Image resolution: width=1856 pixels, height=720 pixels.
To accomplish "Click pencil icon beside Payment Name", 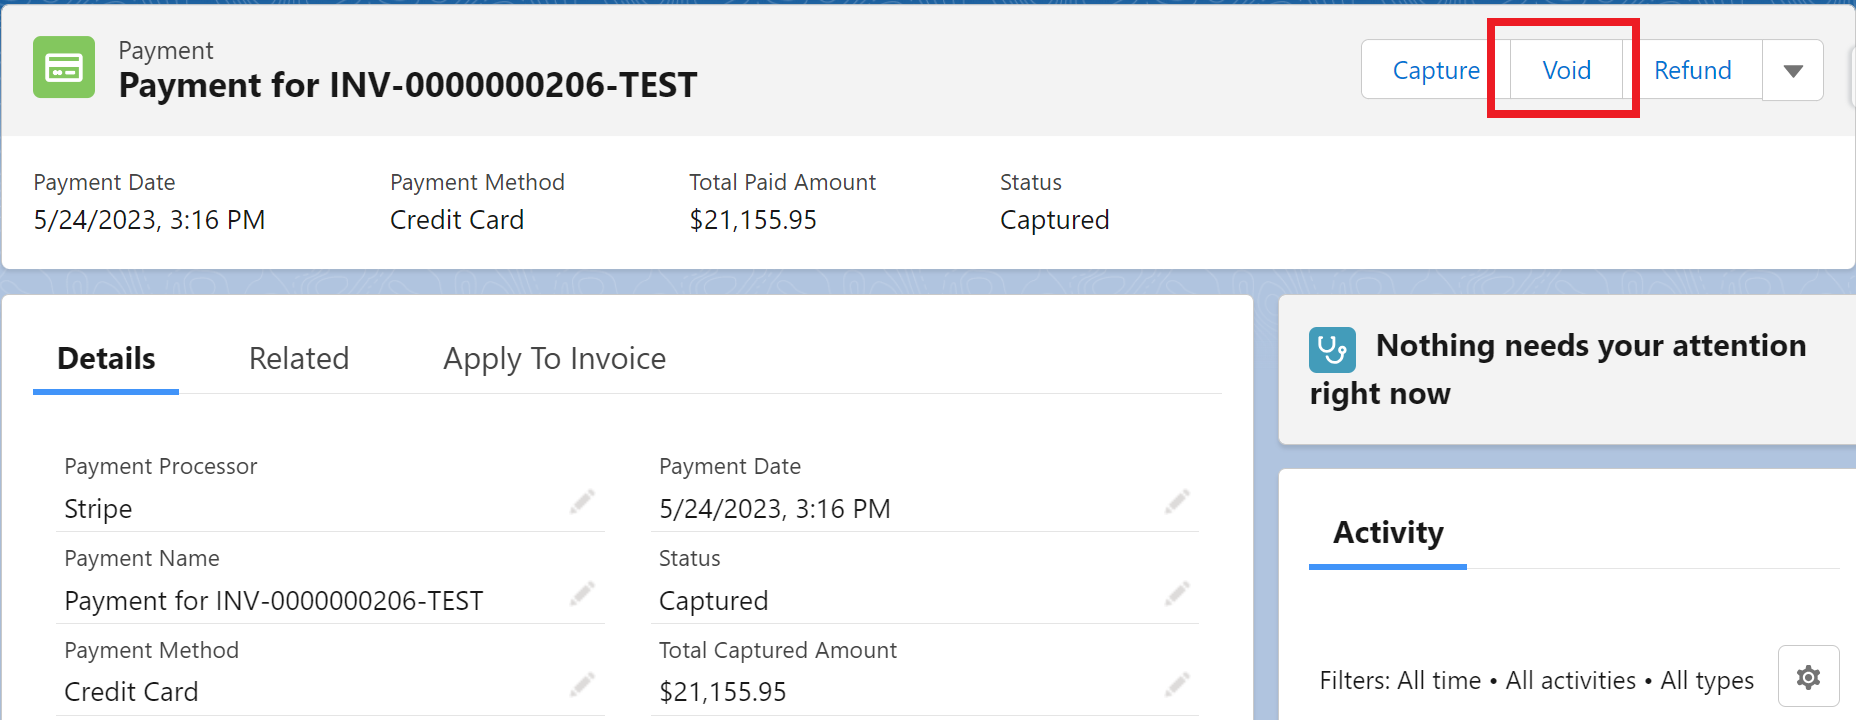I will (582, 594).
